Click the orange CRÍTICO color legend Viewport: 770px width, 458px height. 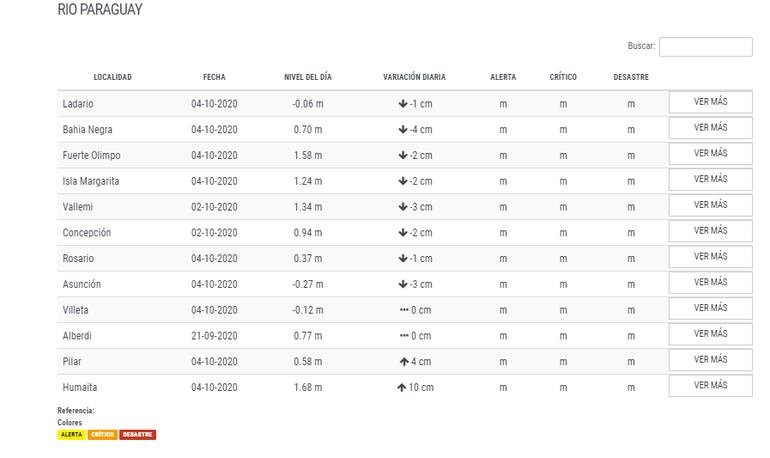[102, 435]
